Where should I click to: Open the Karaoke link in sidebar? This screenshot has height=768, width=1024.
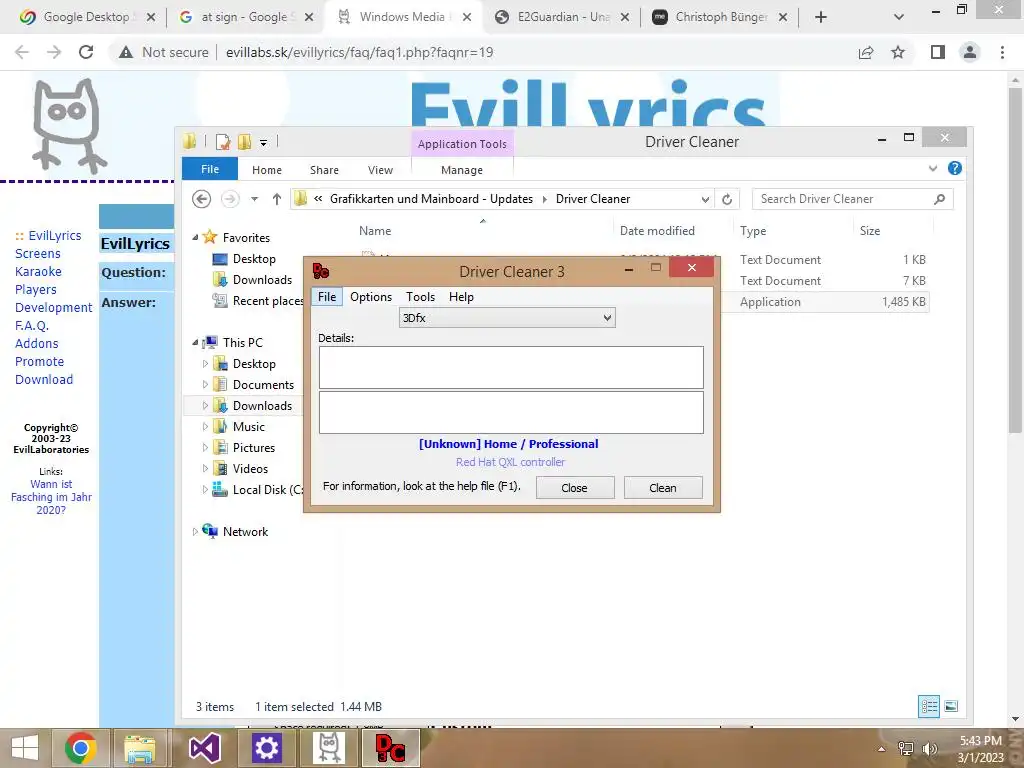(x=38, y=272)
